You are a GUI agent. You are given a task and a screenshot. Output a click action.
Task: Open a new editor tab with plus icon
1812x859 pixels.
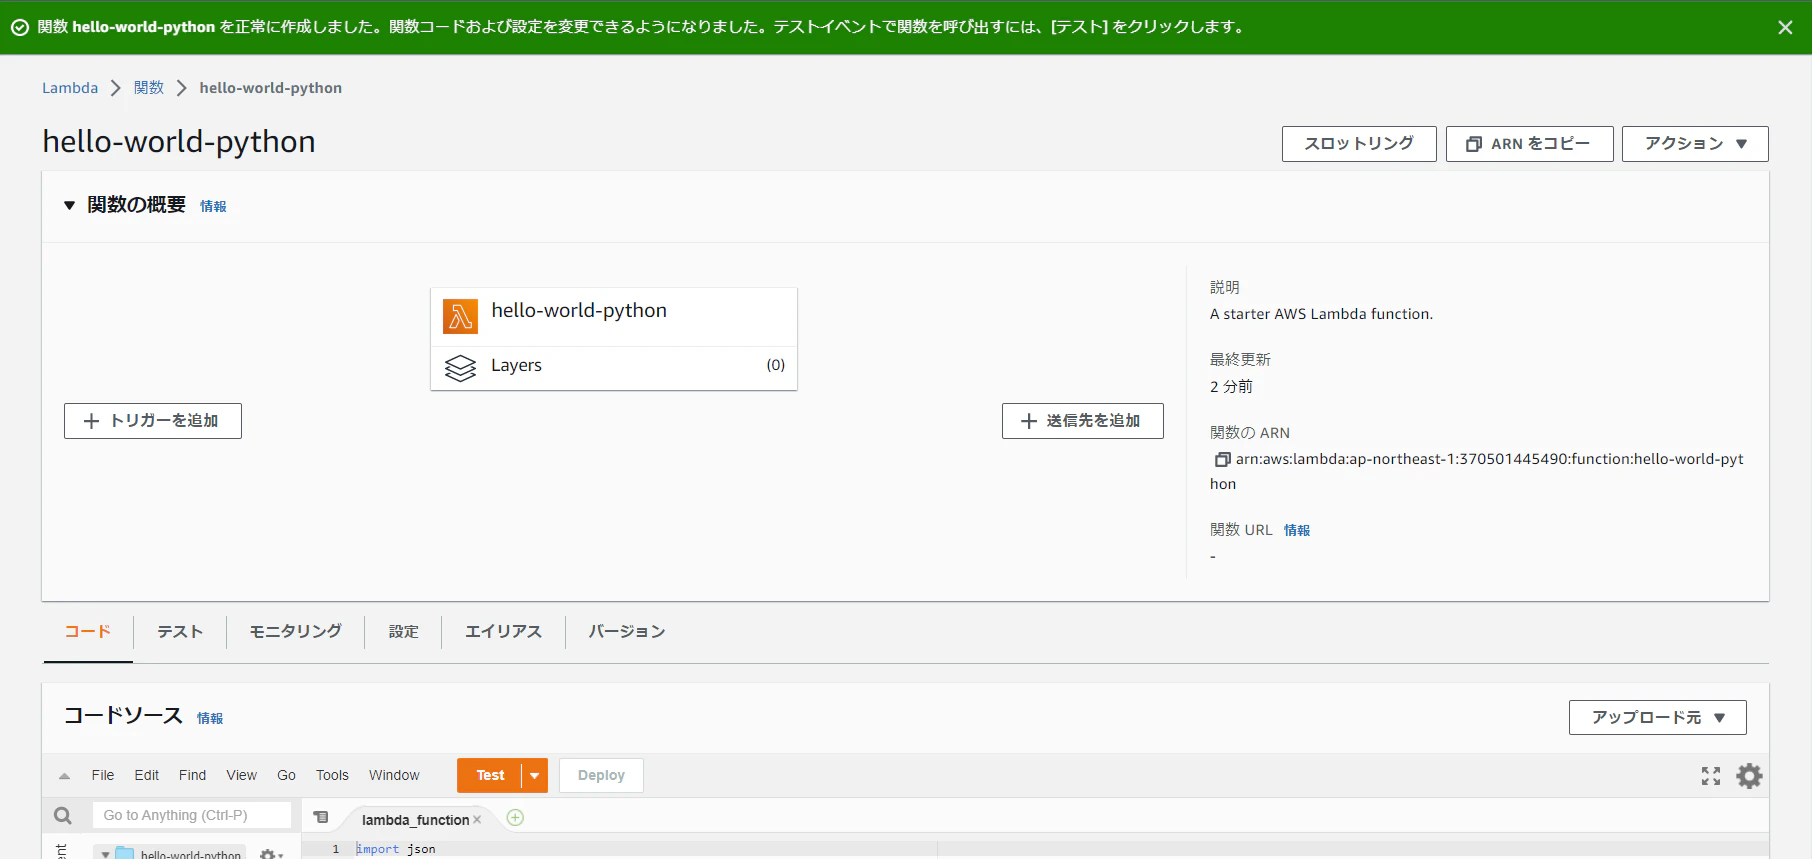pos(515,818)
